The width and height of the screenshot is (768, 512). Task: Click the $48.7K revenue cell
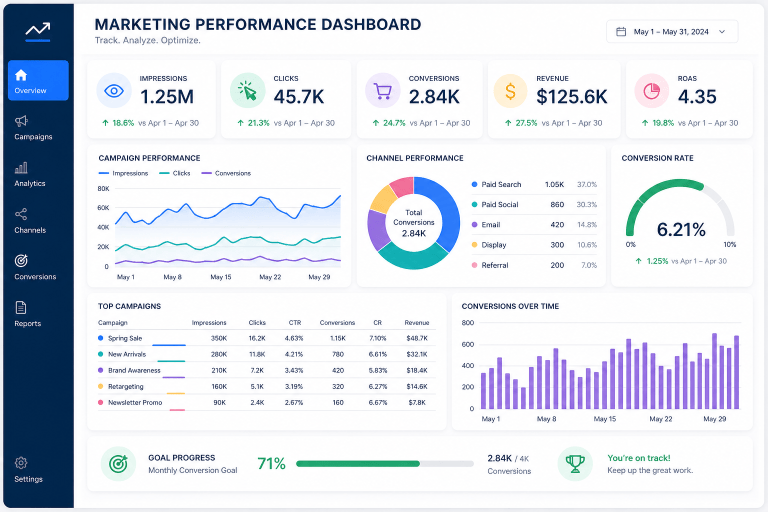tap(417, 338)
